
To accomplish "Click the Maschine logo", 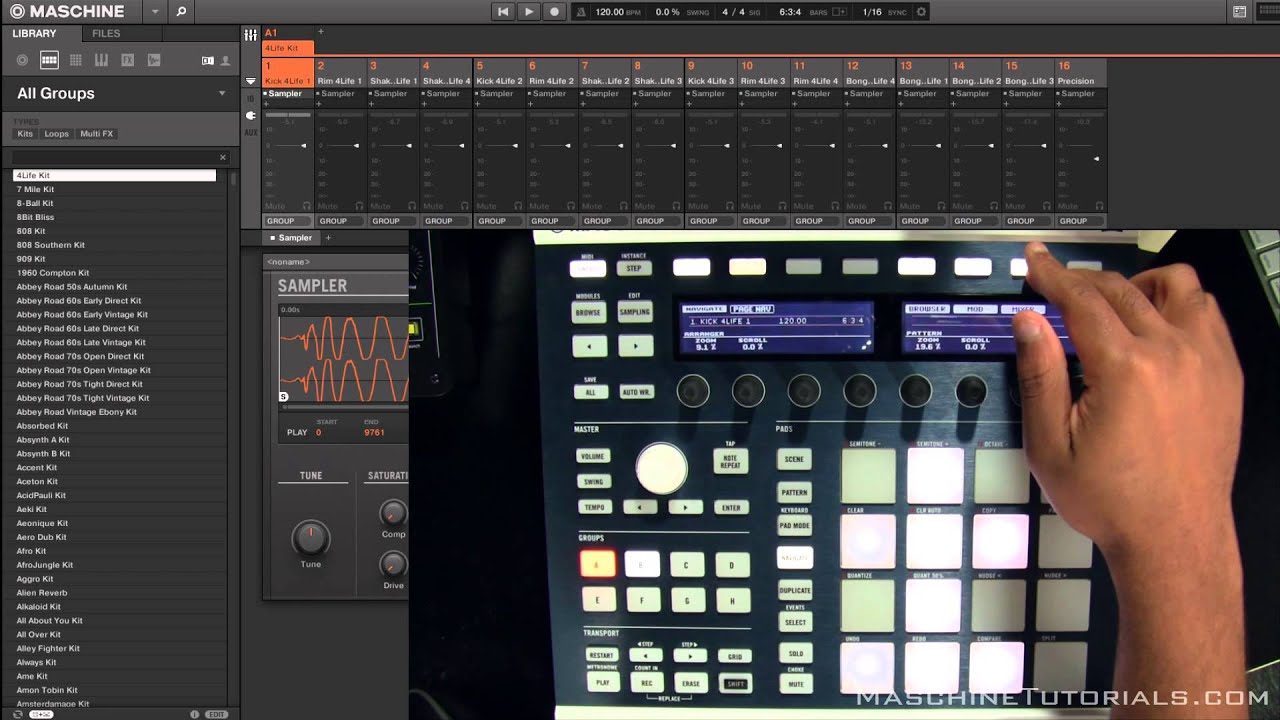I will [69, 12].
